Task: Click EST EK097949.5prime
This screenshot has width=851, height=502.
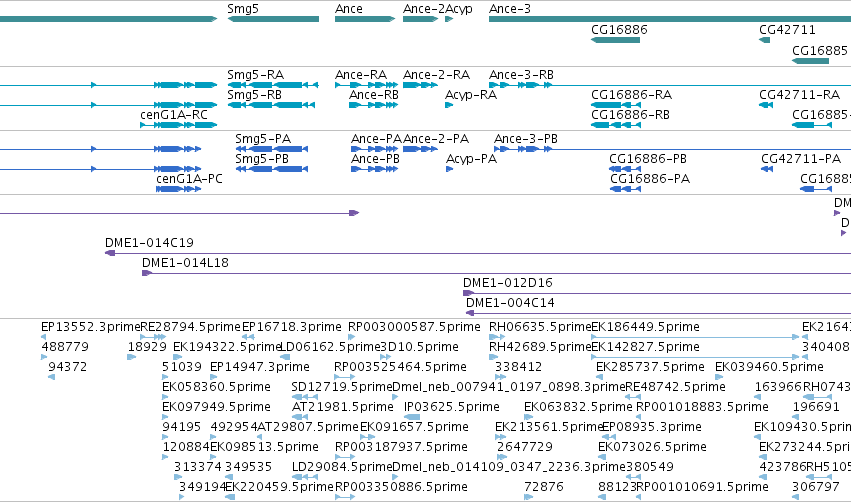Action: click(216, 408)
